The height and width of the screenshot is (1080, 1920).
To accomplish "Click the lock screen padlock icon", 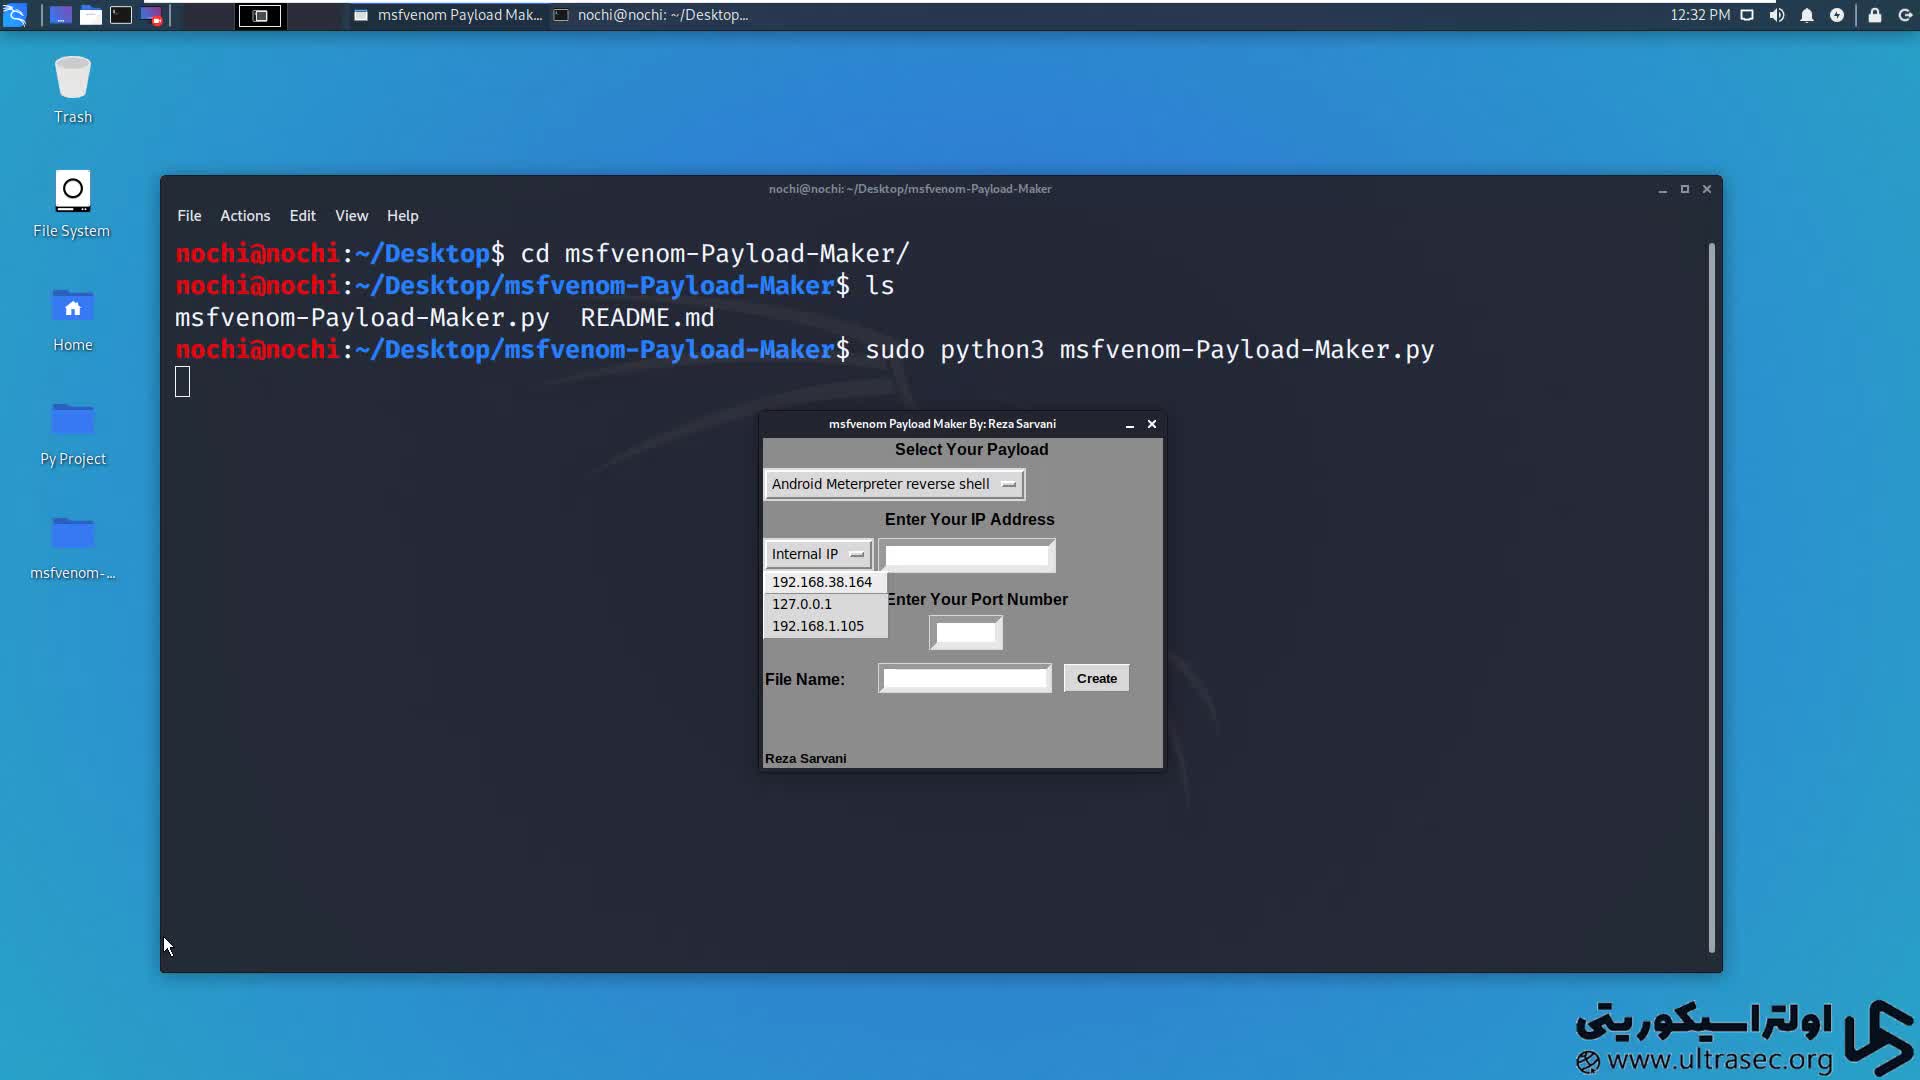I will (x=1875, y=15).
